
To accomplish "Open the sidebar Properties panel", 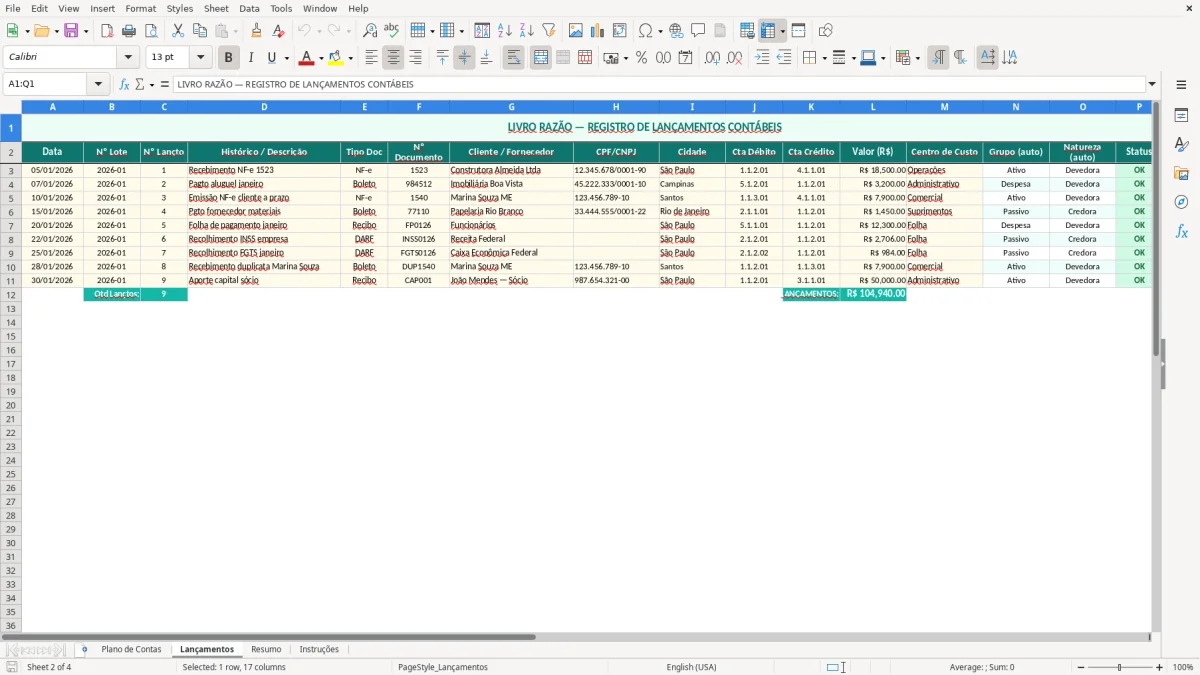I will point(1181,115).
